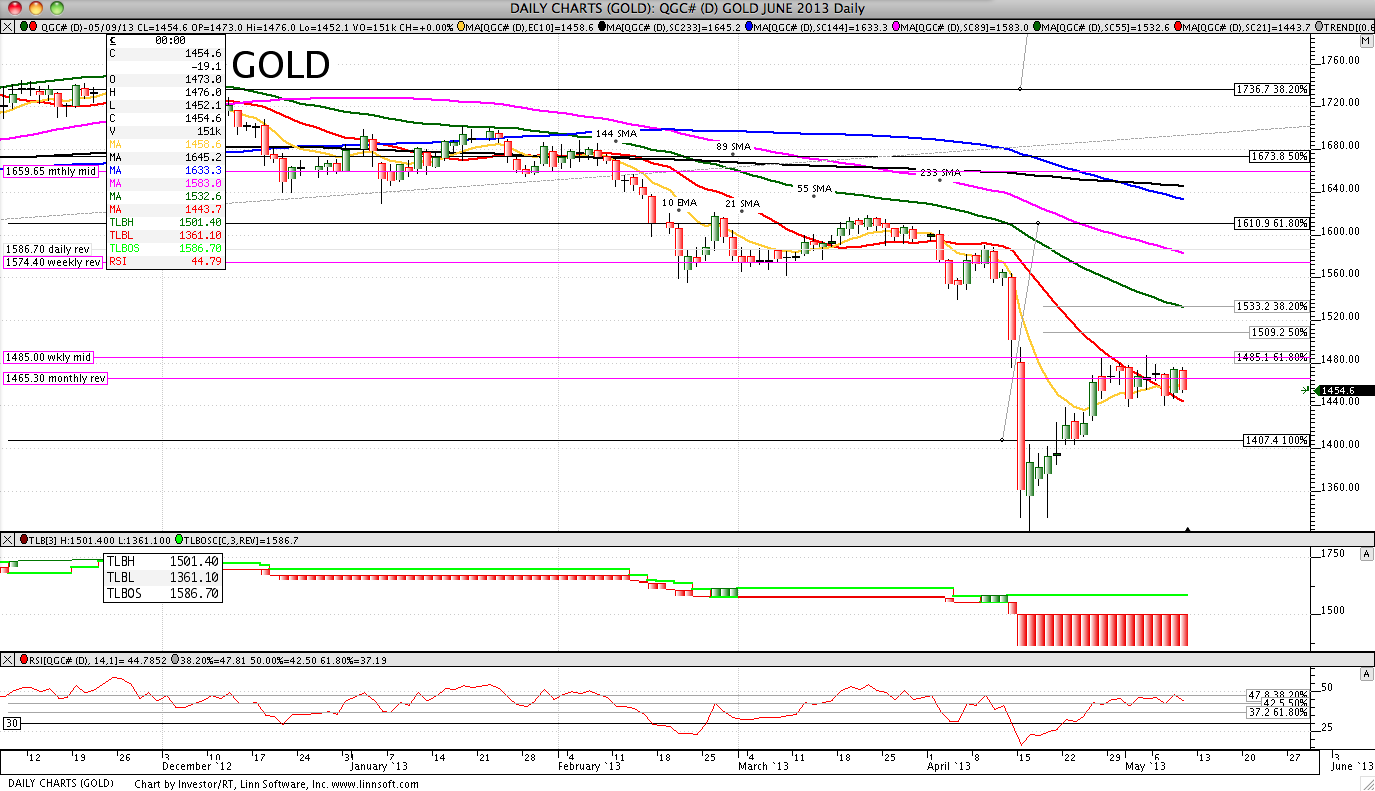The height and width of the screenshot is (791, 1375).
Task: Select the 1533.2 38.20% retracement label
Action: (x=1272, y=306)
